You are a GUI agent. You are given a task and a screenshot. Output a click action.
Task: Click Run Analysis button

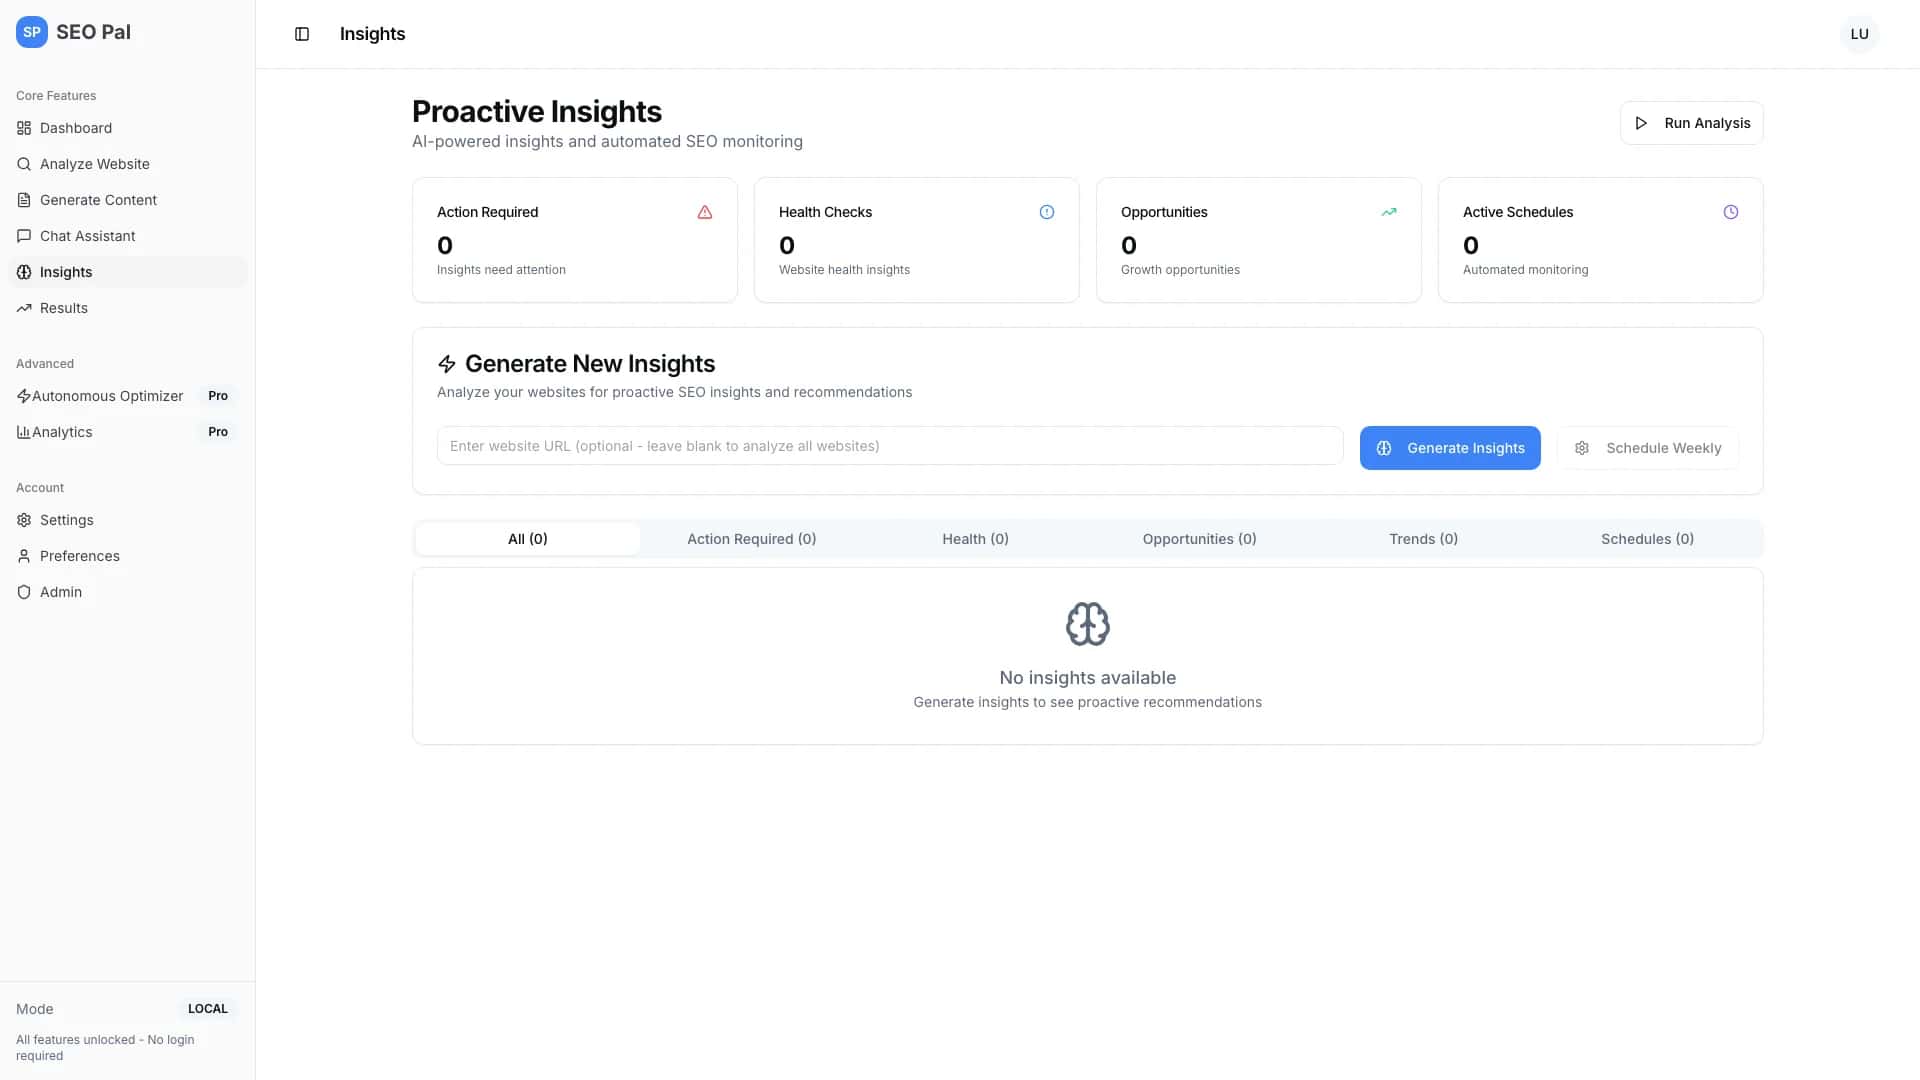pos(1691,122)
